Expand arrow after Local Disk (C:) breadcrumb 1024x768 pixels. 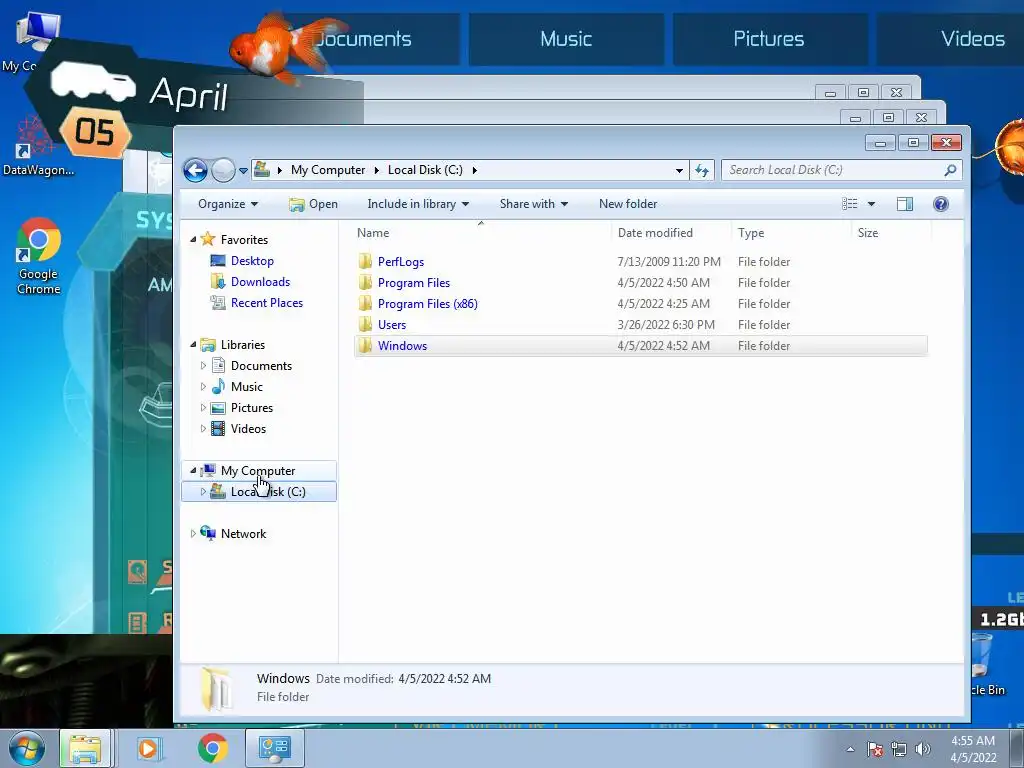click(x=475, y=170)
